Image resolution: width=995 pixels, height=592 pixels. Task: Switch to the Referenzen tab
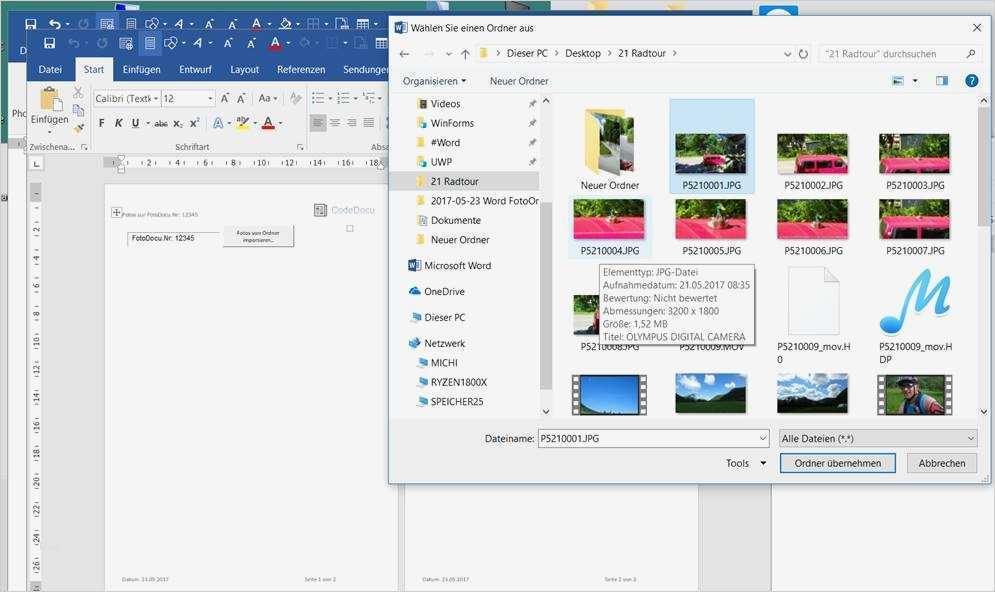pyautogui.click(x=301, y=70)
